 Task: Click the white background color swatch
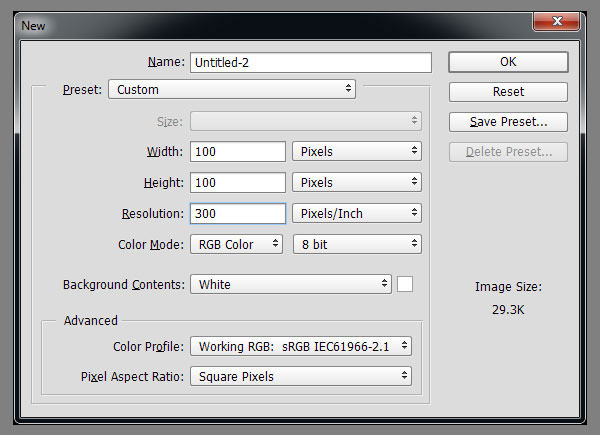405,284
